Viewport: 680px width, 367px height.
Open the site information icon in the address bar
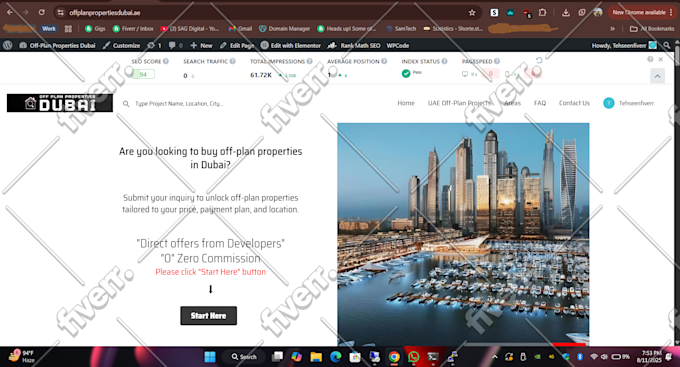61,13
